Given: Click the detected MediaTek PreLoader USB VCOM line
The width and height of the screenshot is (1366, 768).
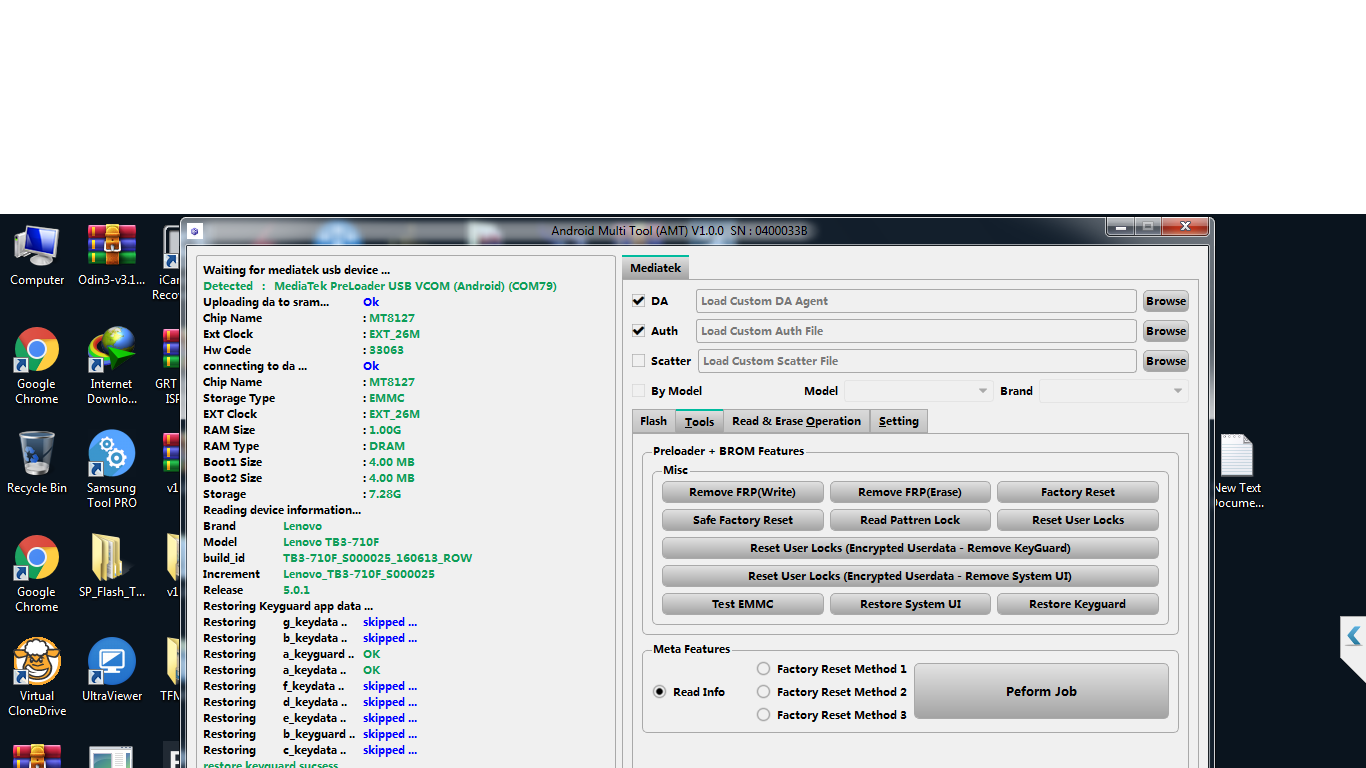Looking at the screenshot, I should (380, 286).
